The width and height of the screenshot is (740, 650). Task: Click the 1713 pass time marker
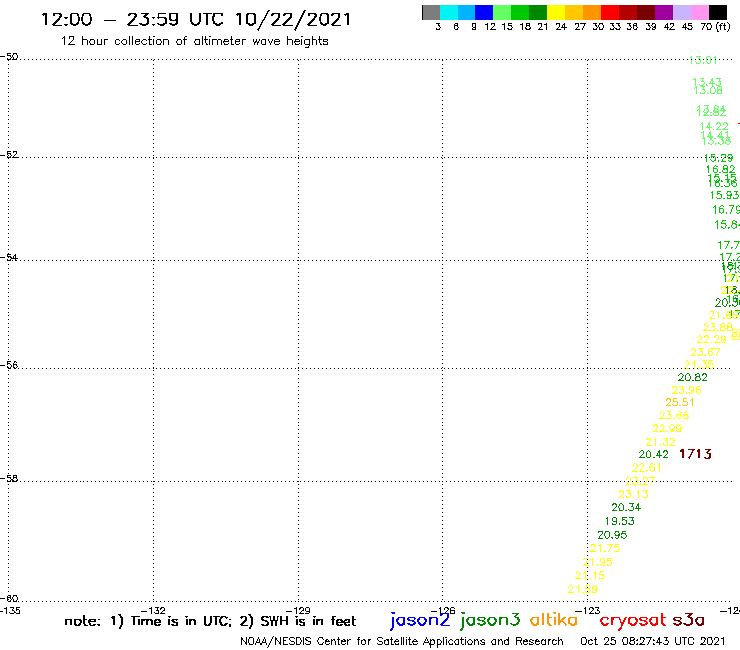[695, 454]
